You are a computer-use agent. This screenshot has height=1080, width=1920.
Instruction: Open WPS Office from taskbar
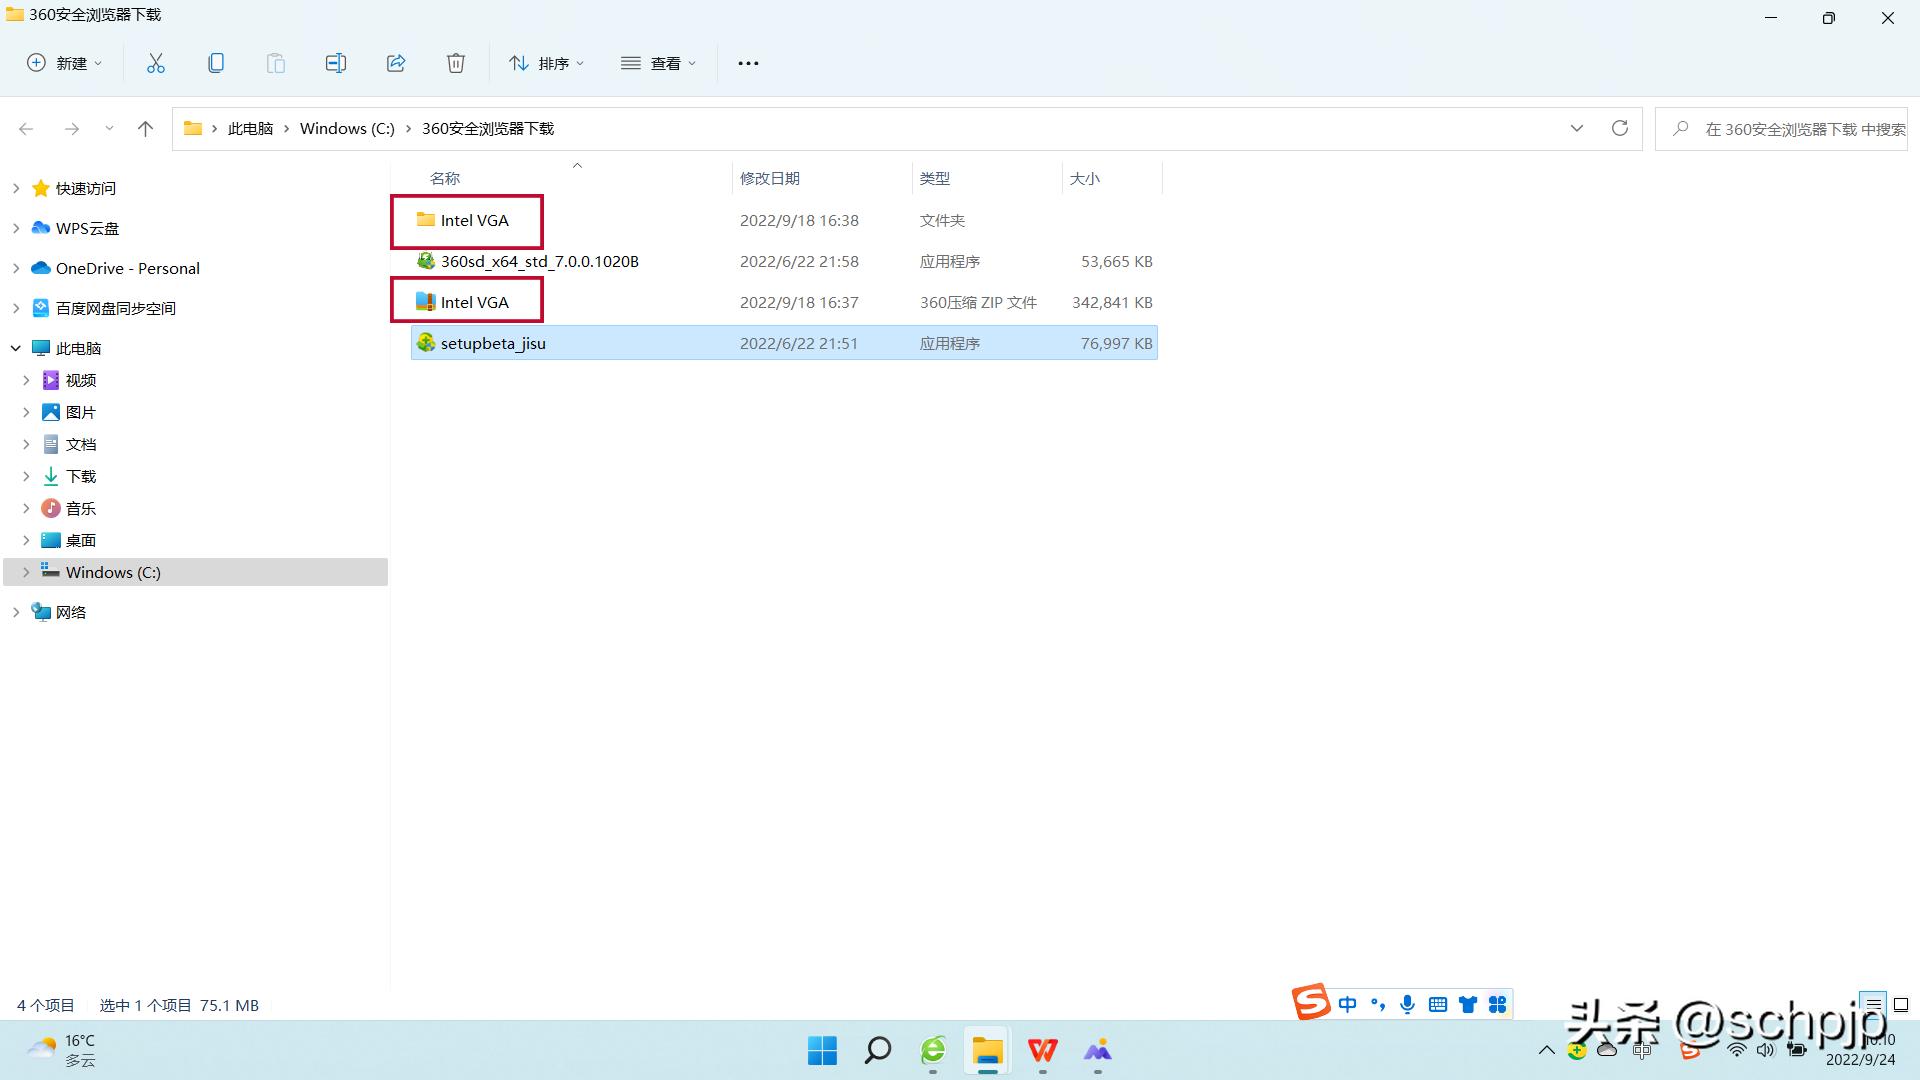point(1042,1050)
